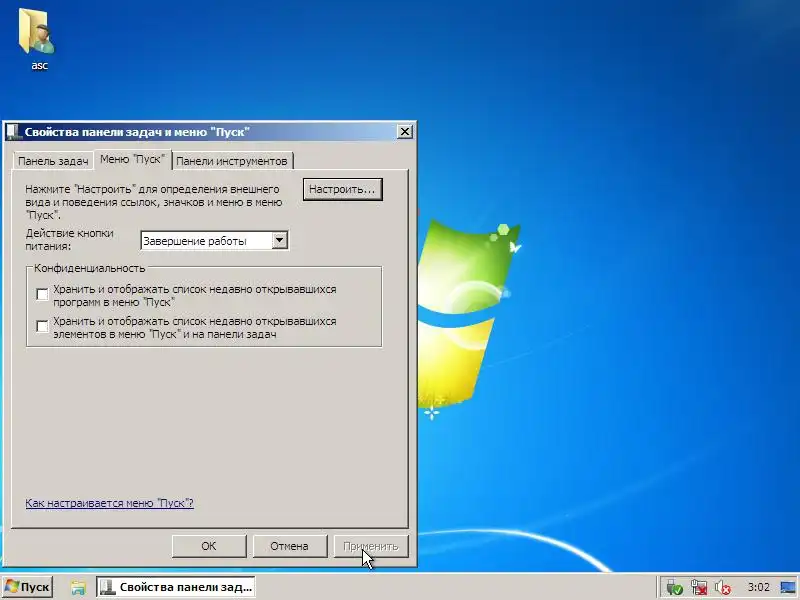Image resolution: width=800 pixels, height=600 pixels.
Task: Switch to the Панель задач tab
Action: point(53,161)
